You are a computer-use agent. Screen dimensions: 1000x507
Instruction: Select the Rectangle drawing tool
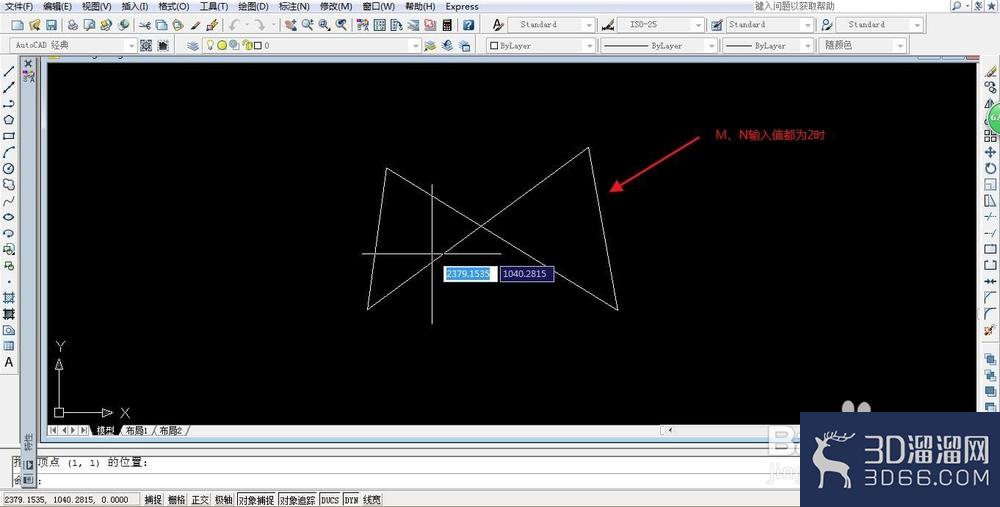(8, 136)
